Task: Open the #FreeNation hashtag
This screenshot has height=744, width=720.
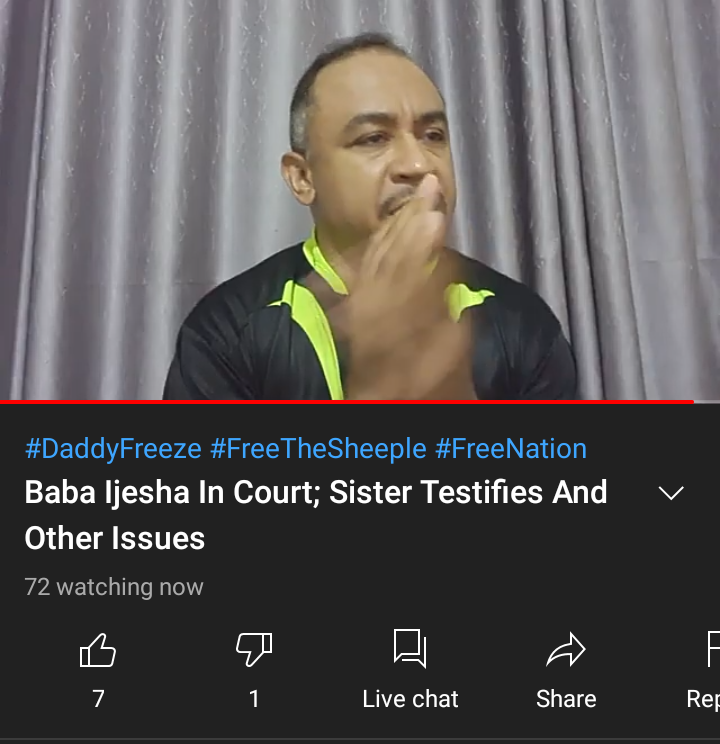Action: [x=511, y=448]
